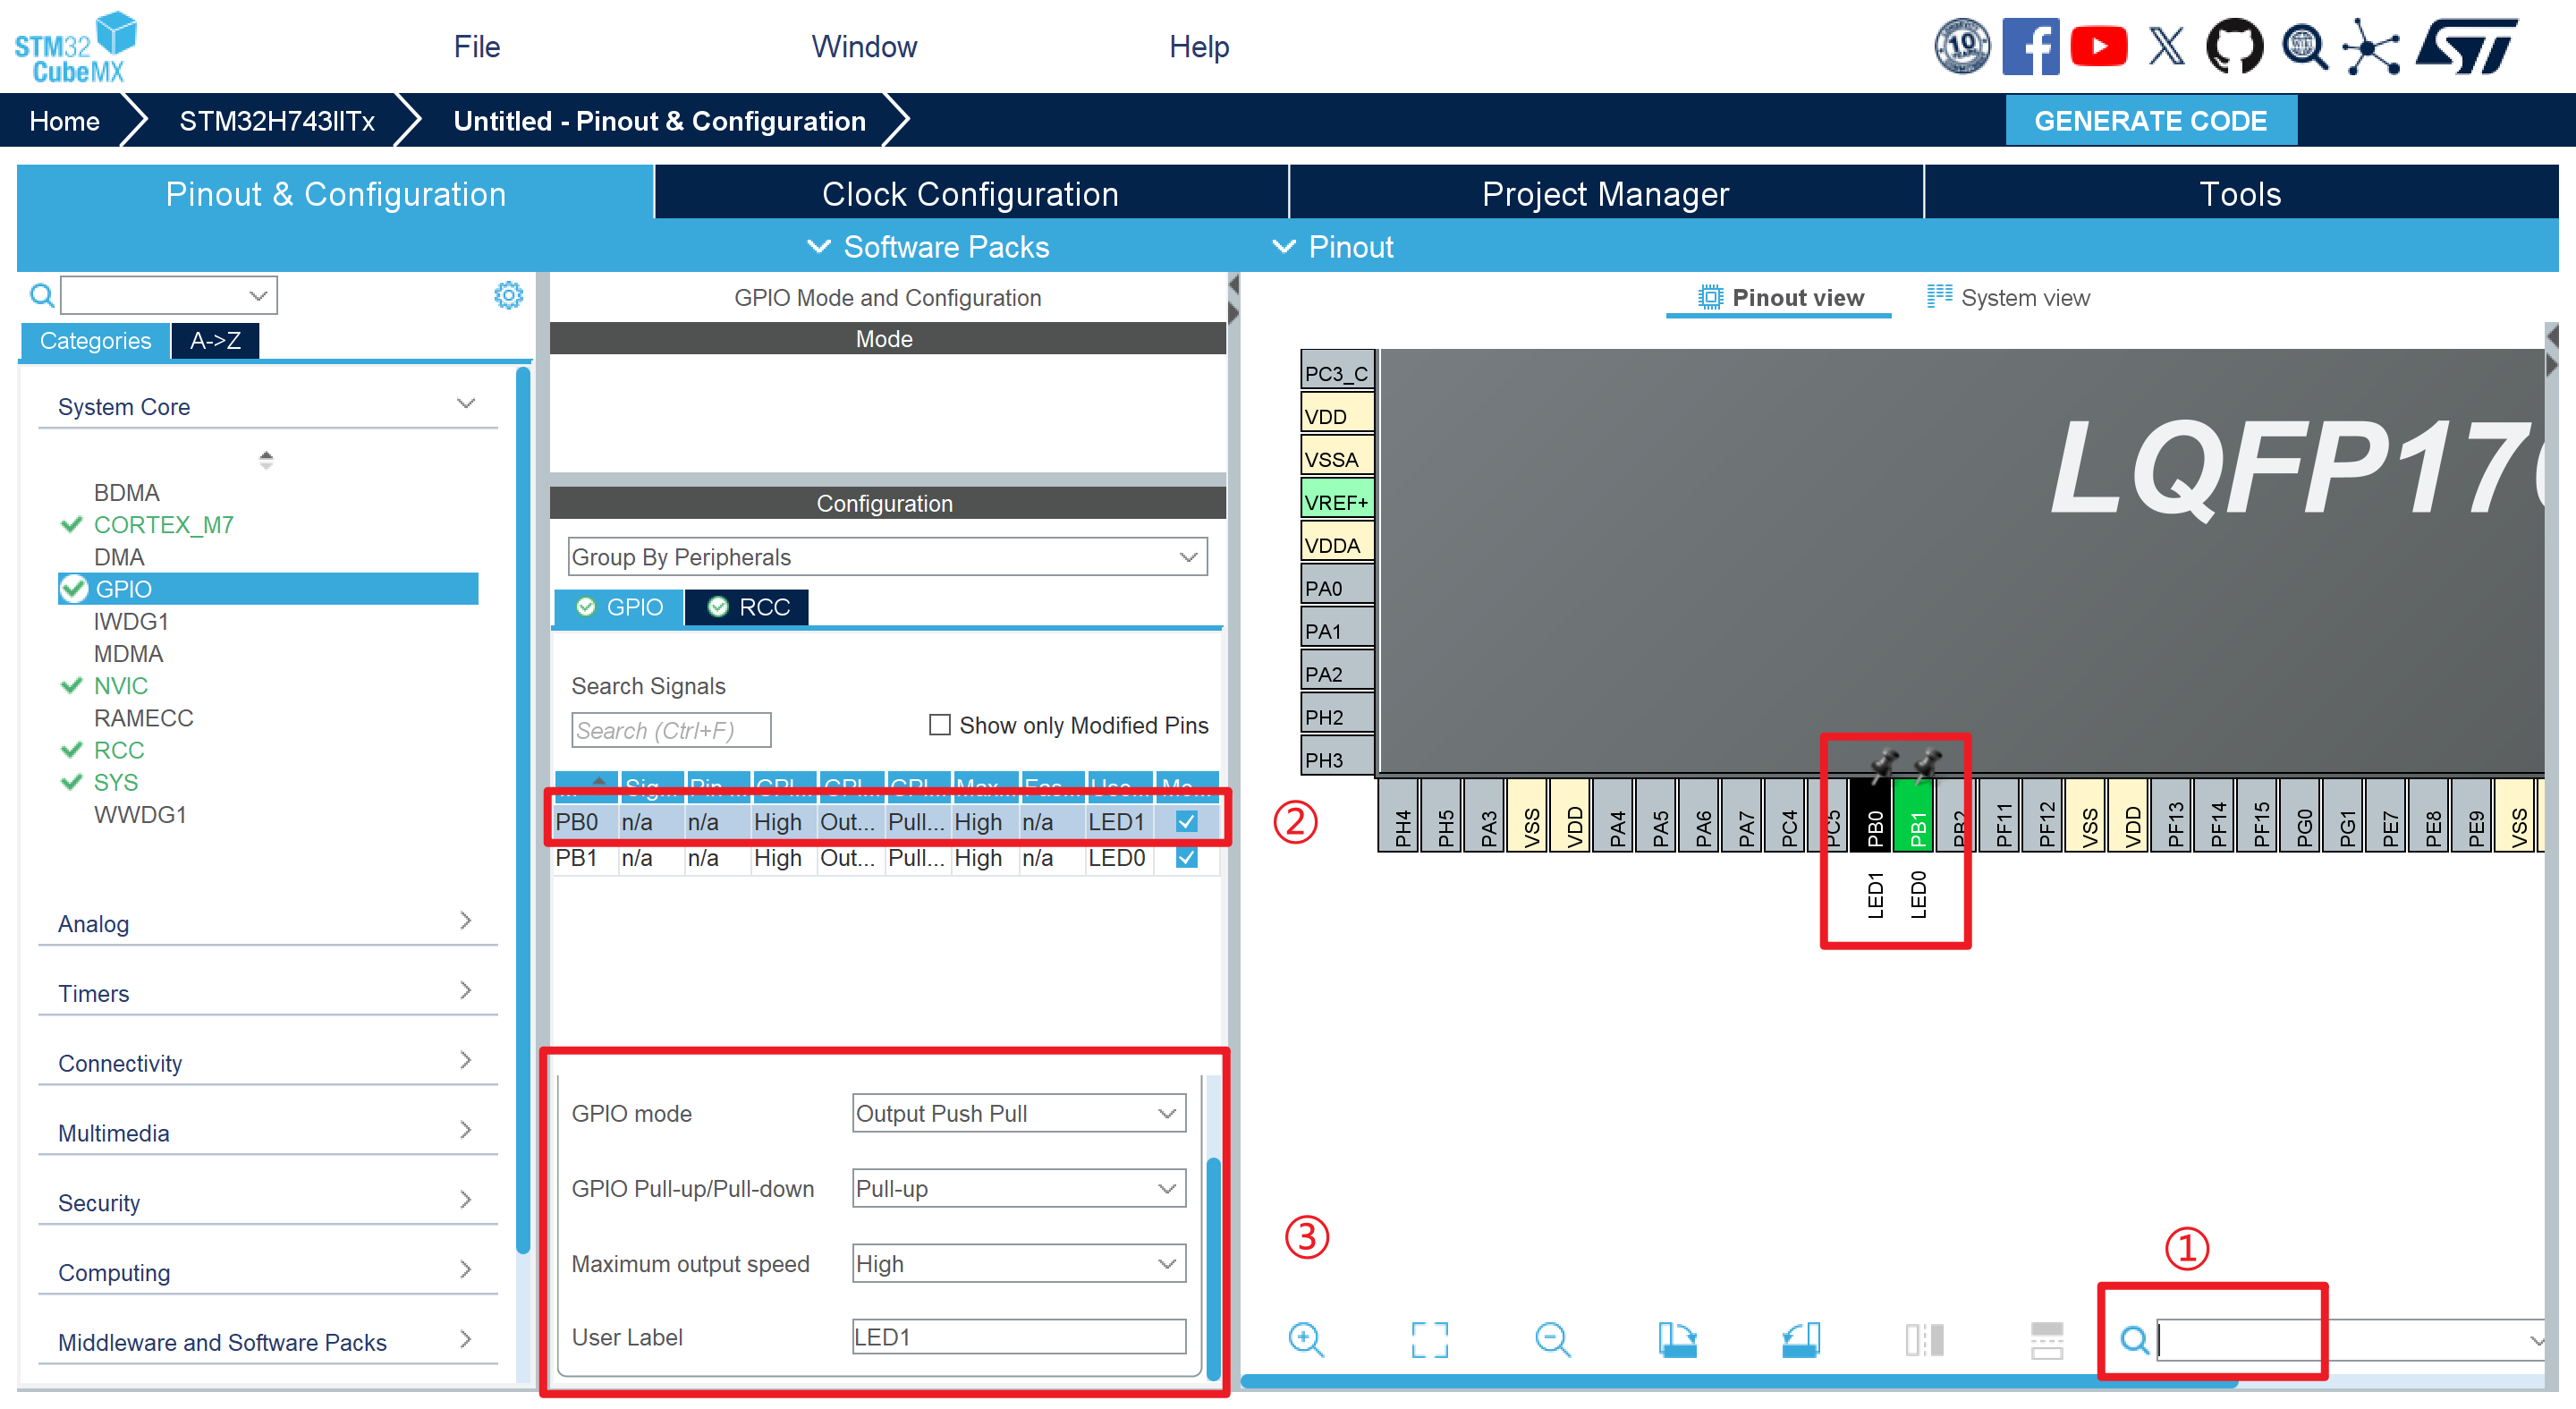
Task: Click the GPIO settings panel scrollbar
Action: [1213, 1268]
